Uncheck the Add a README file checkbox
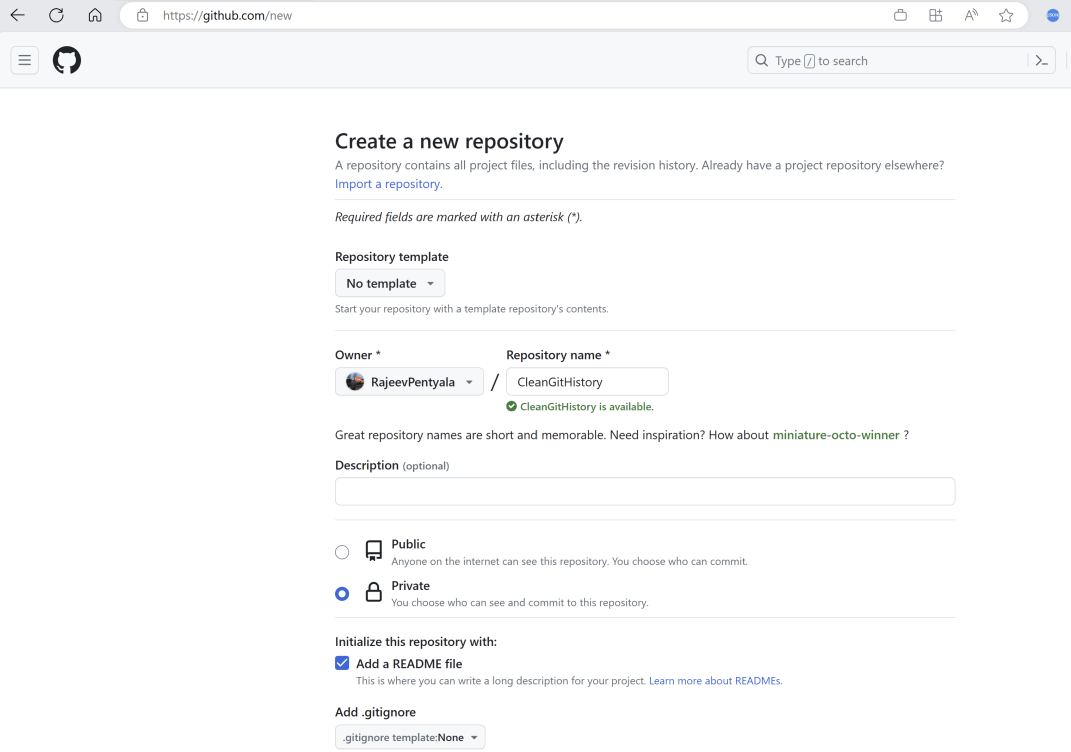 (342, 662)
